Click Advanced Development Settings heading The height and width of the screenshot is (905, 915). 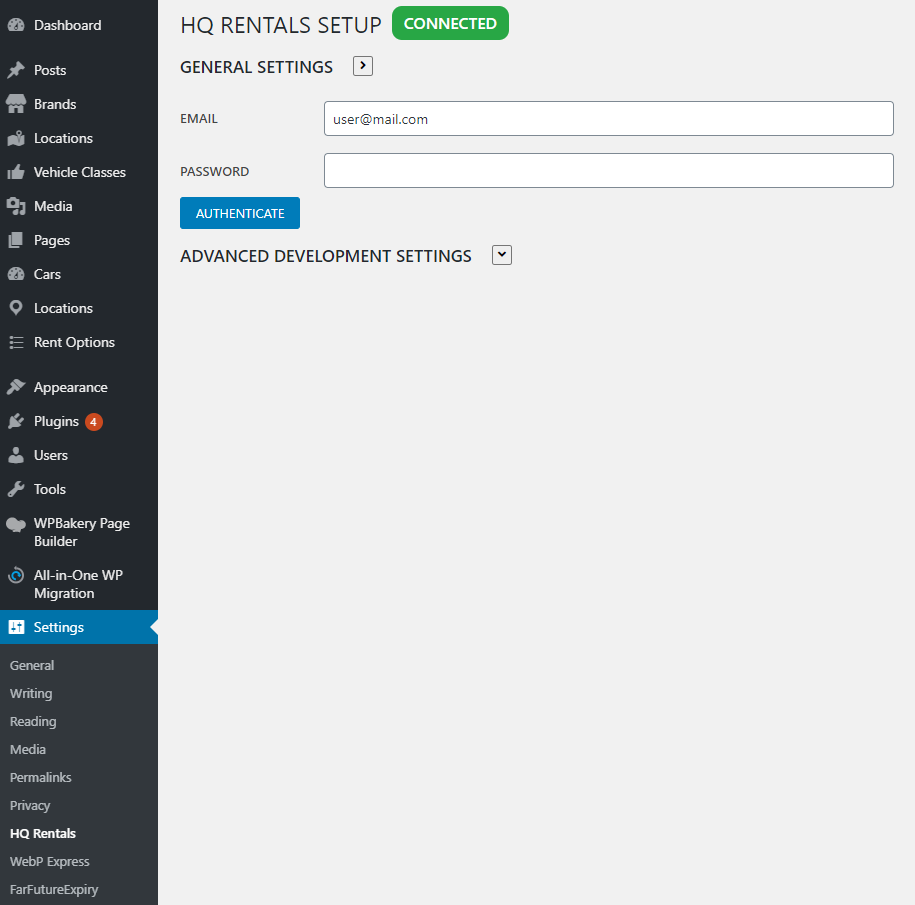(x=326, y=256)
